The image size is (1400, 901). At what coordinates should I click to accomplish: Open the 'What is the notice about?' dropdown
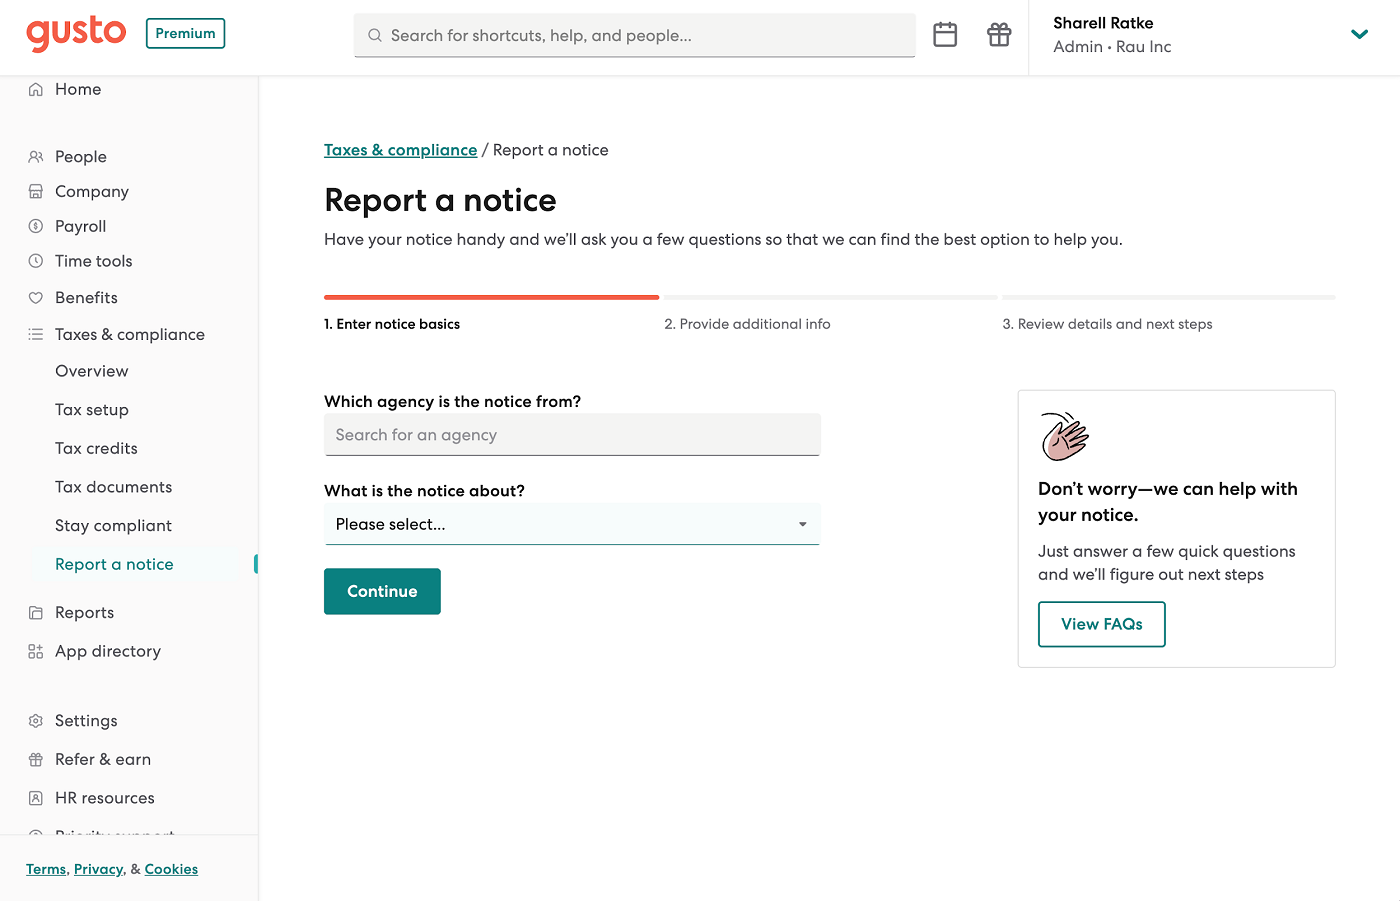[x=572, y=524]
